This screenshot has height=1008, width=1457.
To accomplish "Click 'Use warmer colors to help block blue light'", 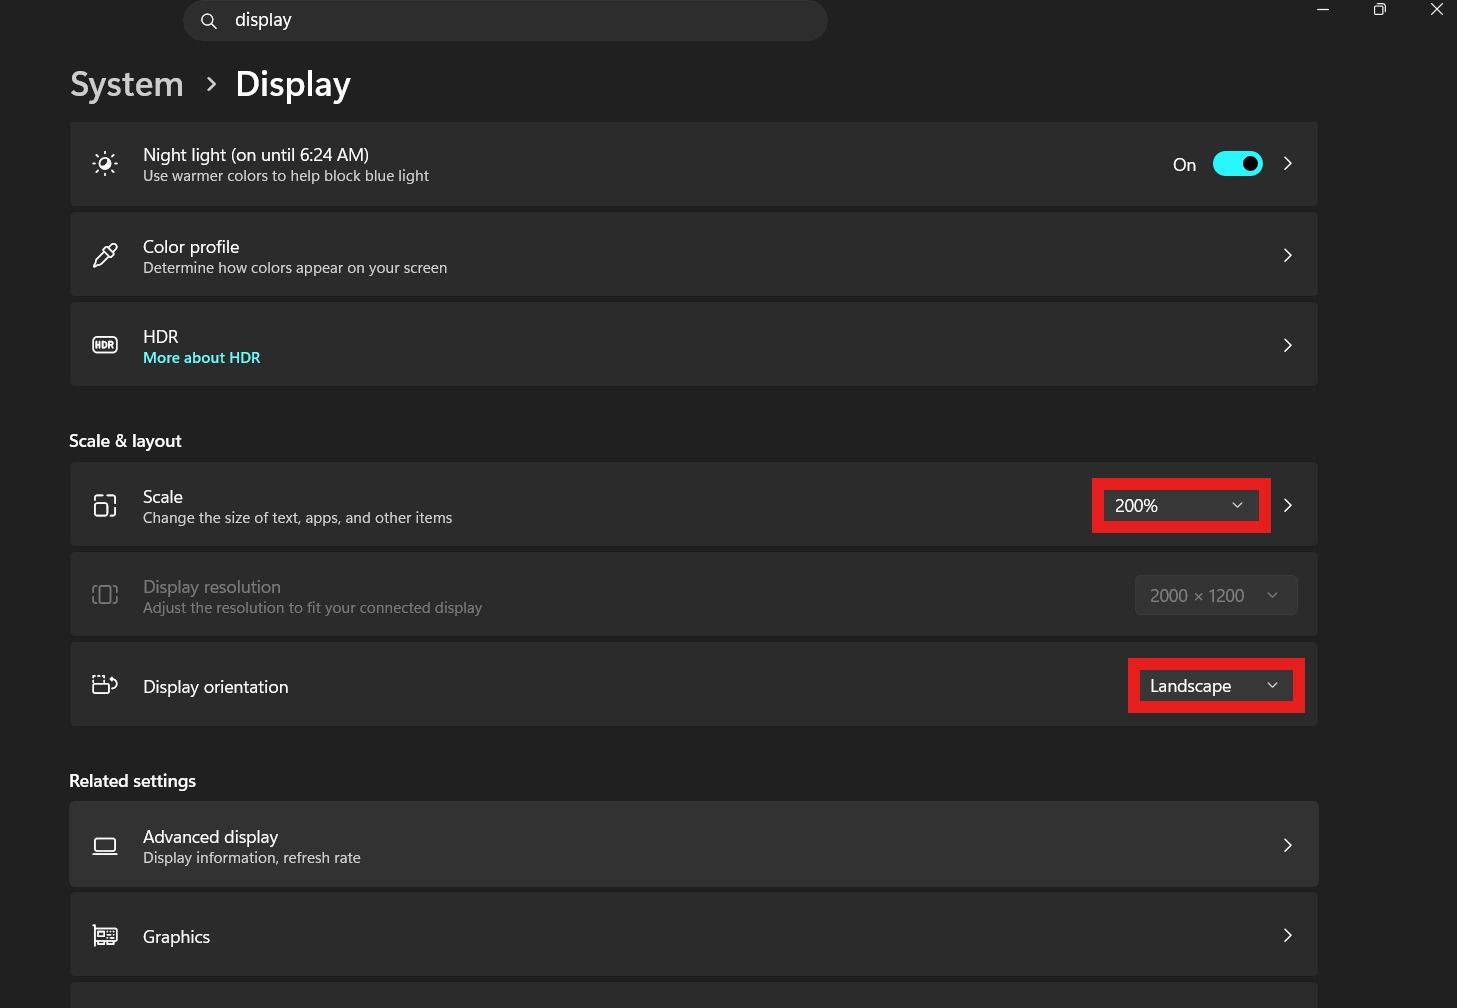I will [286, 176].
